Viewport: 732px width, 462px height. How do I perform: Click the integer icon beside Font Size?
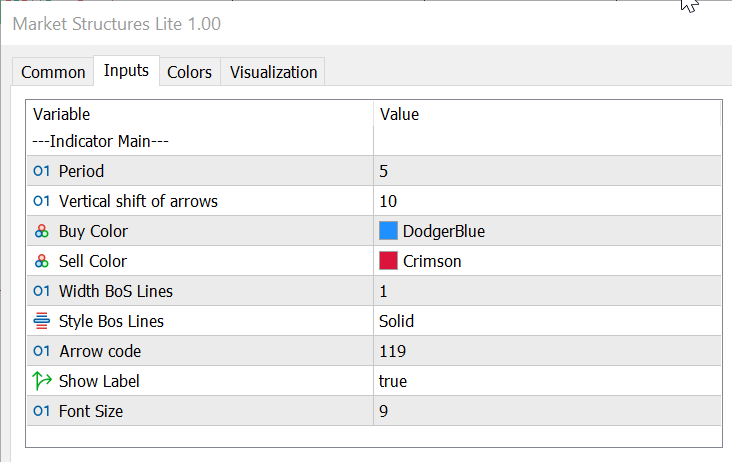pyautogui.click(x=42, y=411)
